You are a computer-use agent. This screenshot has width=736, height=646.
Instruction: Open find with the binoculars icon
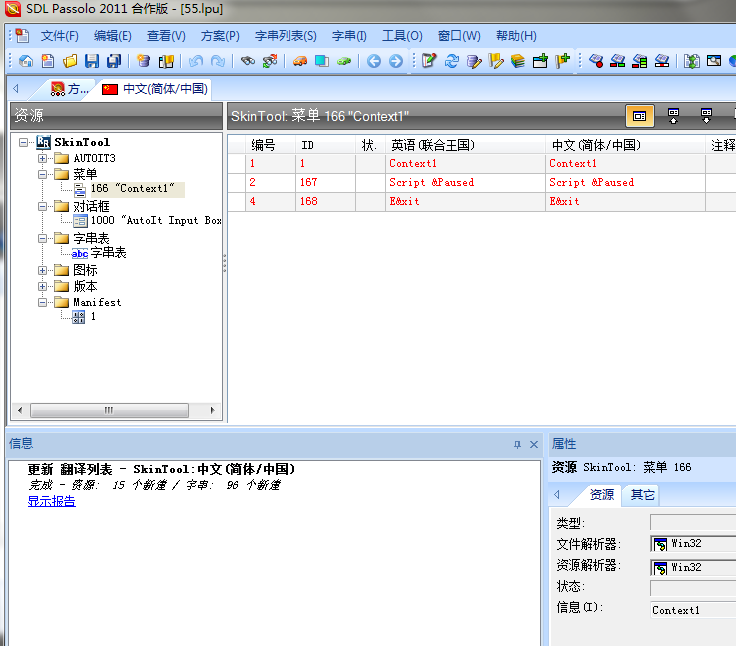(x=247, y=61)
